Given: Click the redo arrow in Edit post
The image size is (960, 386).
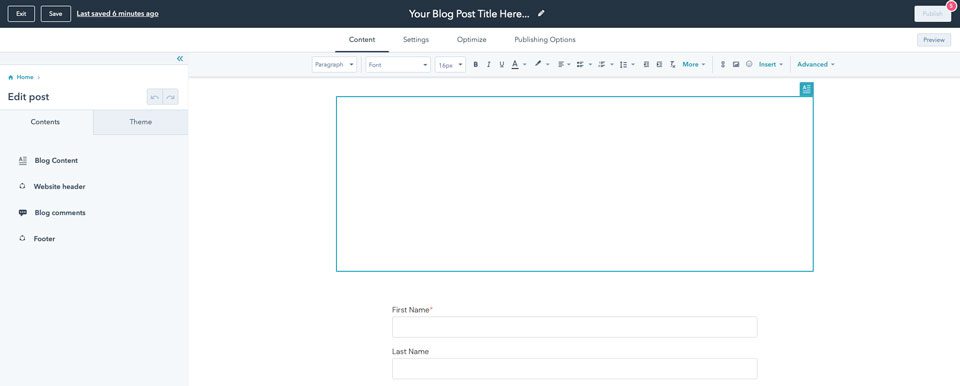Looking at the screenshot, I should (171, 97).
